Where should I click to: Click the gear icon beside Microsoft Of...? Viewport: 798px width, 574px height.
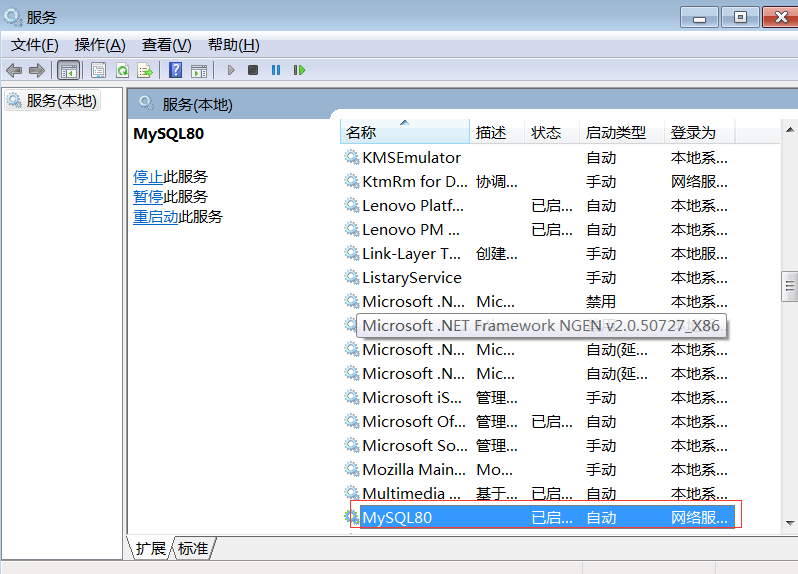351,421
